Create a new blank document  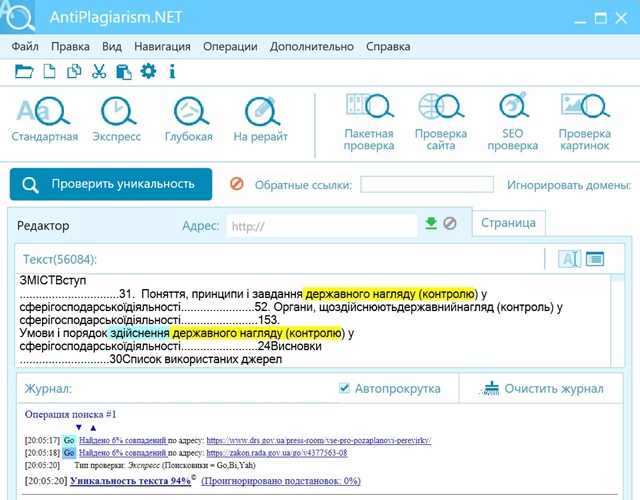[x=49, y=71]
